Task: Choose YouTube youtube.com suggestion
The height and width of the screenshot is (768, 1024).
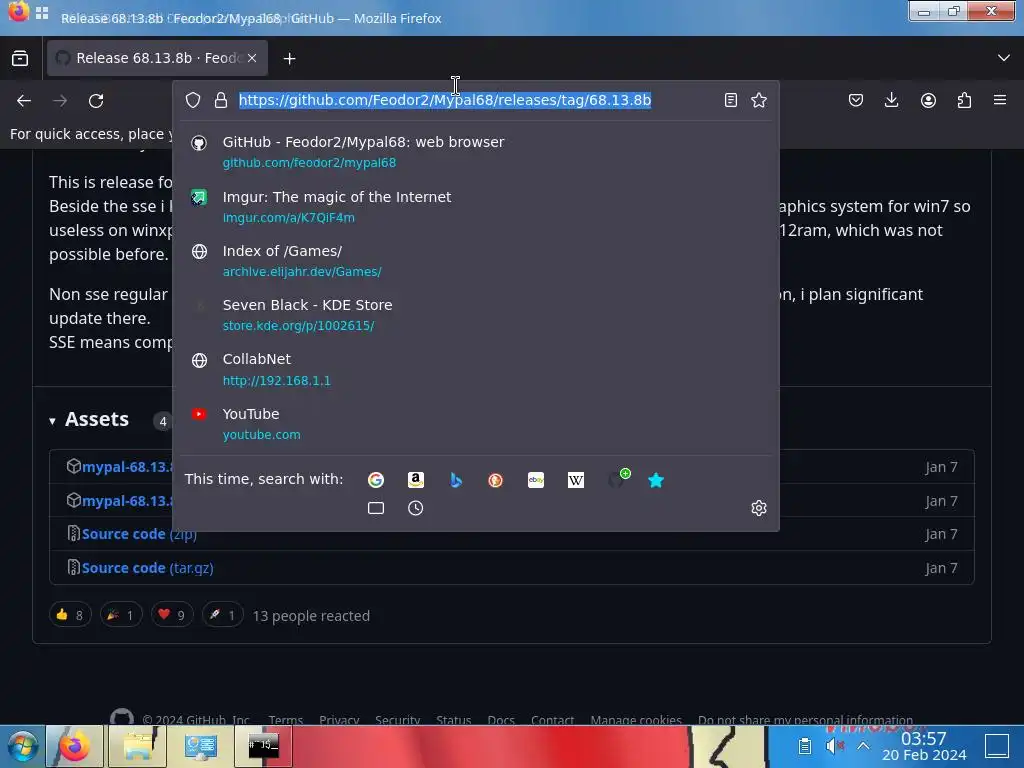Action: point(475,424)
